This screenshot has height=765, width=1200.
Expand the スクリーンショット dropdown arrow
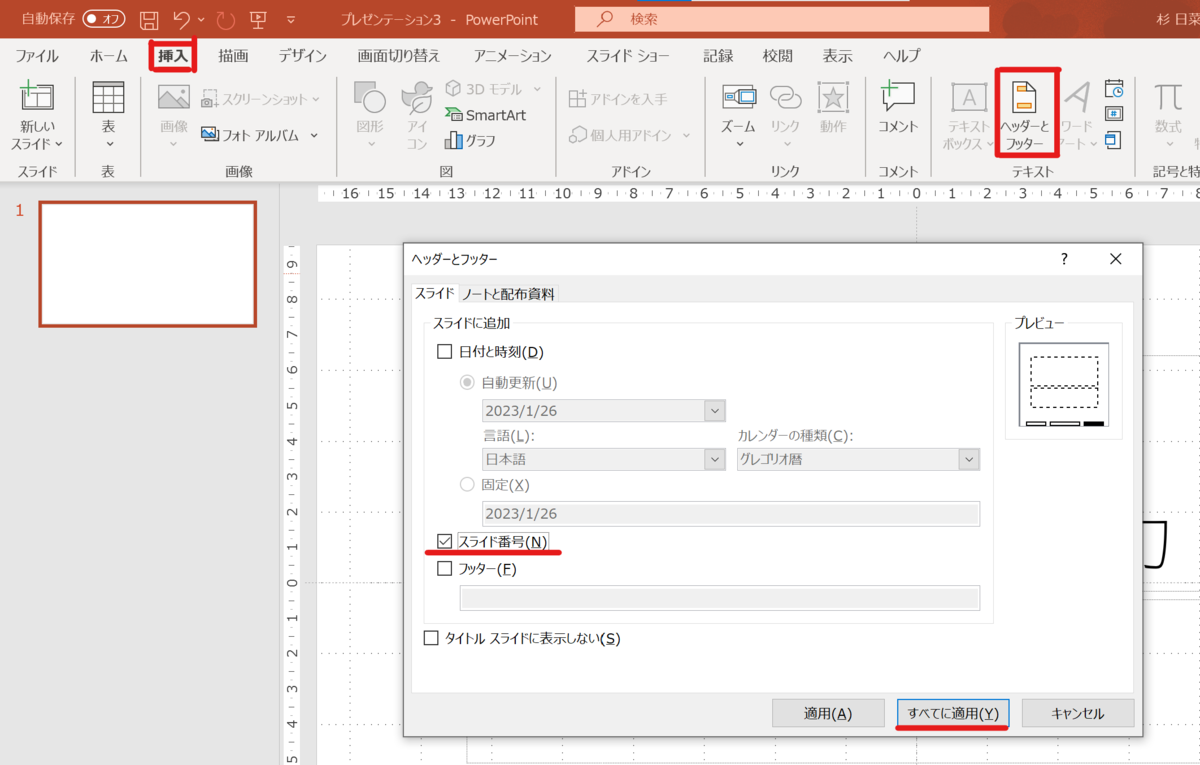coord(316,99)
